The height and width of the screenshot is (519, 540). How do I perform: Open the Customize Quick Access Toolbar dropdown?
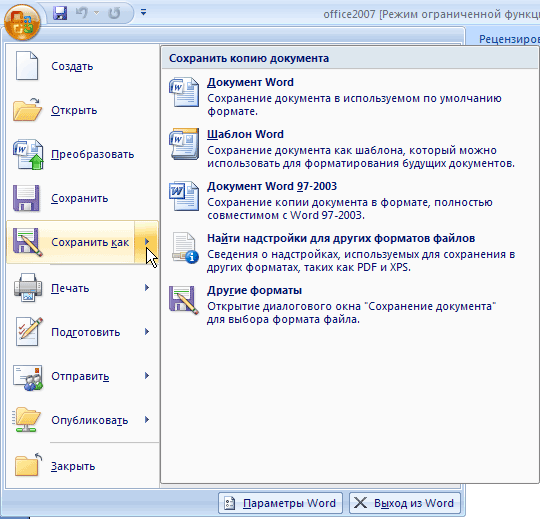[x=144, y=13]
